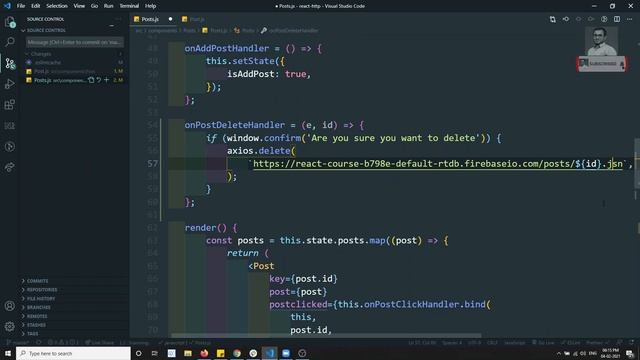Open the Run menu
The image size is (640, 360).
[109, 6]
